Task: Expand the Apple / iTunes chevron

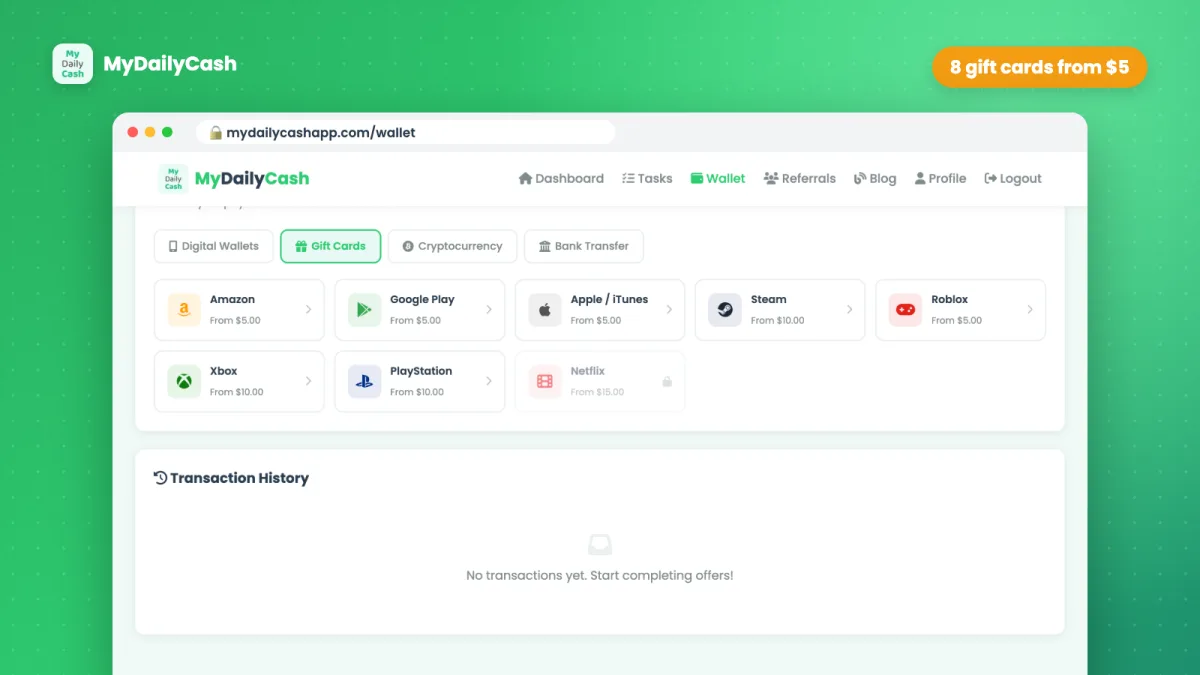Action: point(669,310)
